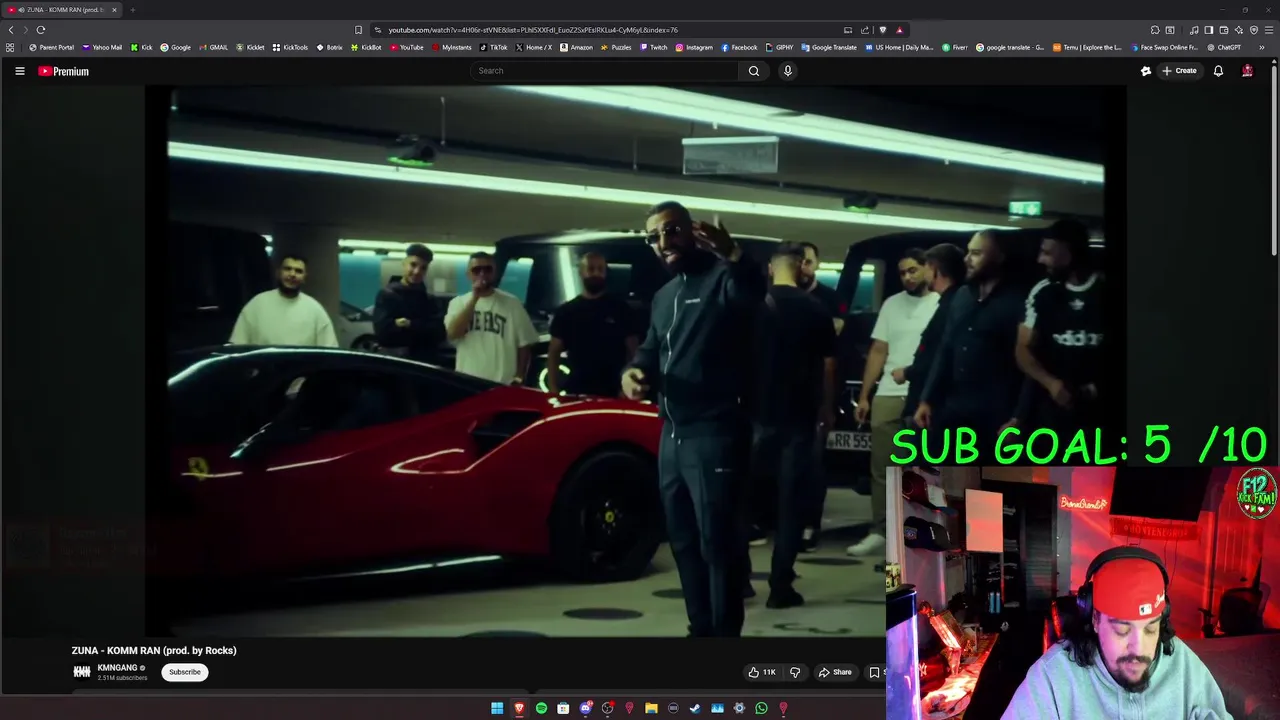Click the address bar URL

click(x=533, y=30)
